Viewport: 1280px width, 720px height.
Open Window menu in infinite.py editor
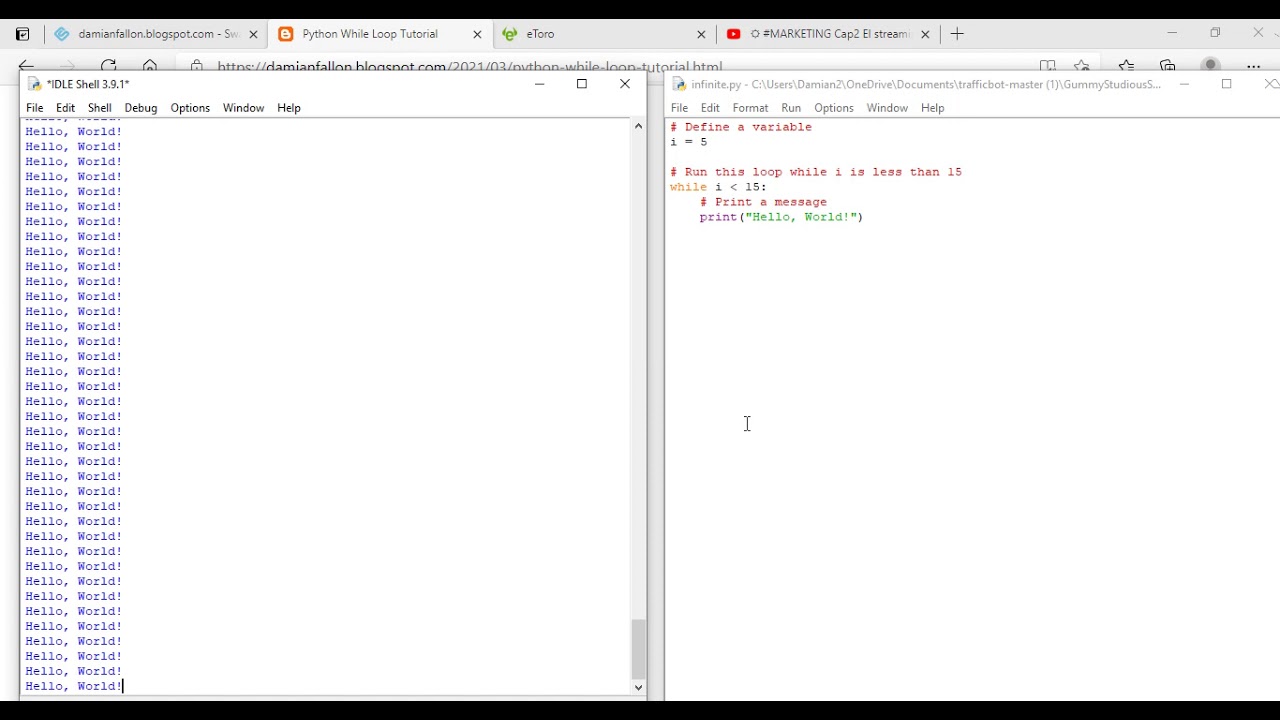(x=887, y=108)
